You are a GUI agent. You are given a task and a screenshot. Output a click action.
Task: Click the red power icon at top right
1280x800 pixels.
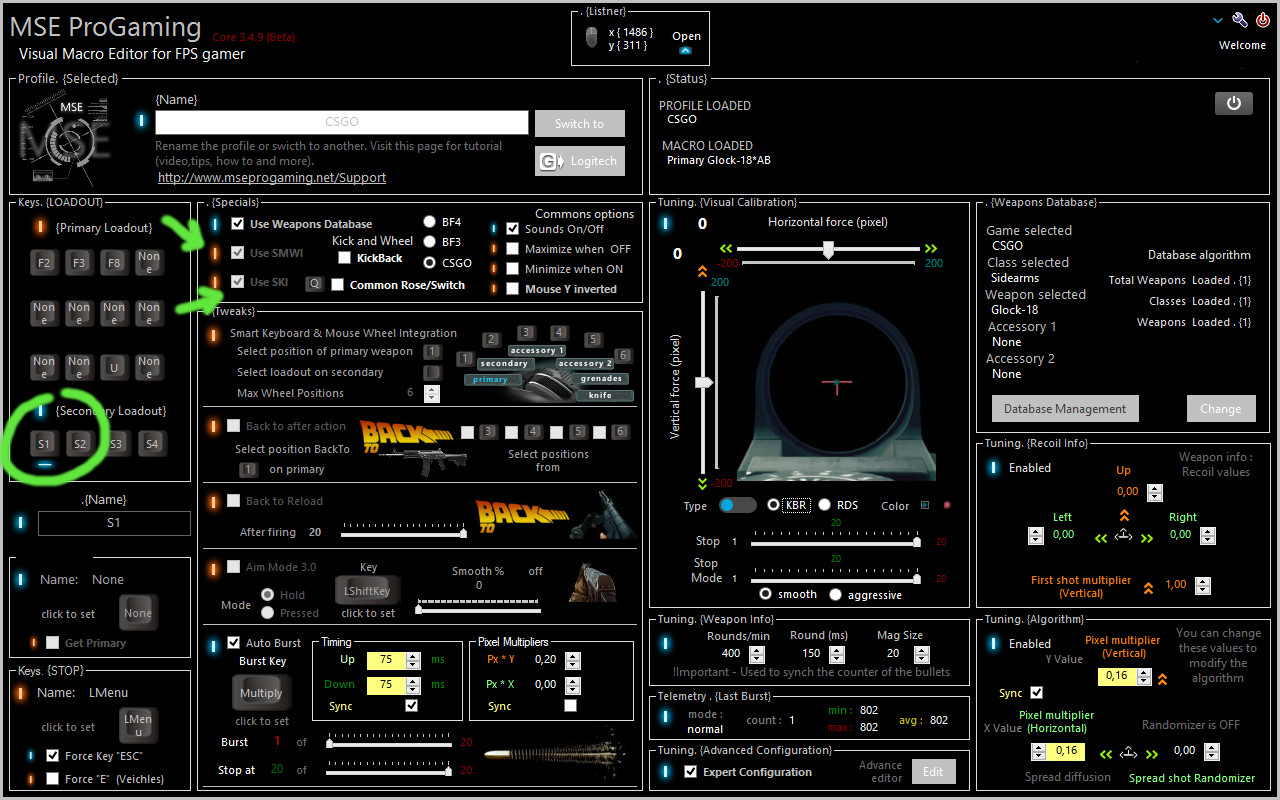1263,20
